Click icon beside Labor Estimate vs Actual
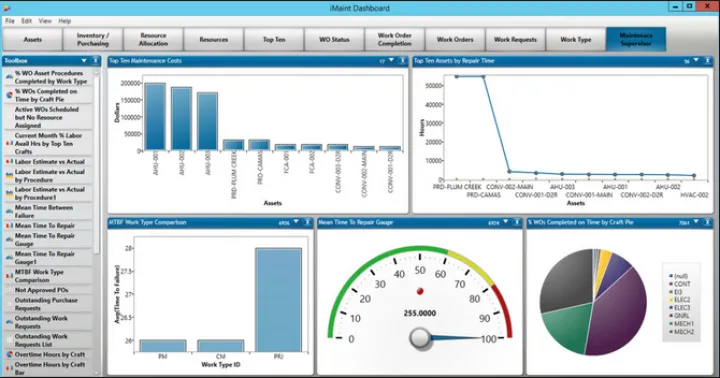The height and width of the screenshot is (378, 720). point(9,162)
